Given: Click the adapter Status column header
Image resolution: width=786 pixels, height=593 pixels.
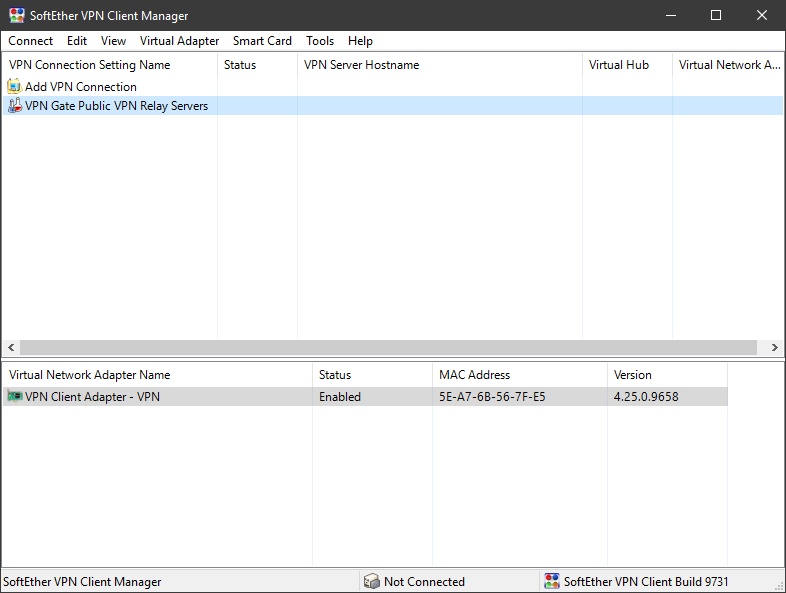Looking at the screenshot, I should 372,374.
